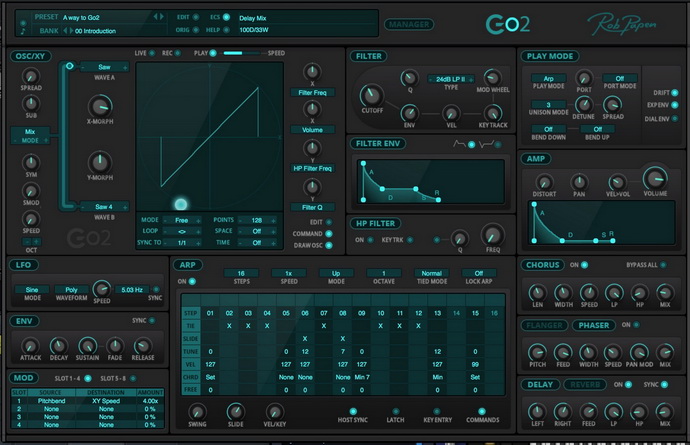Toggle arp Host Sync

coord(352,412)
